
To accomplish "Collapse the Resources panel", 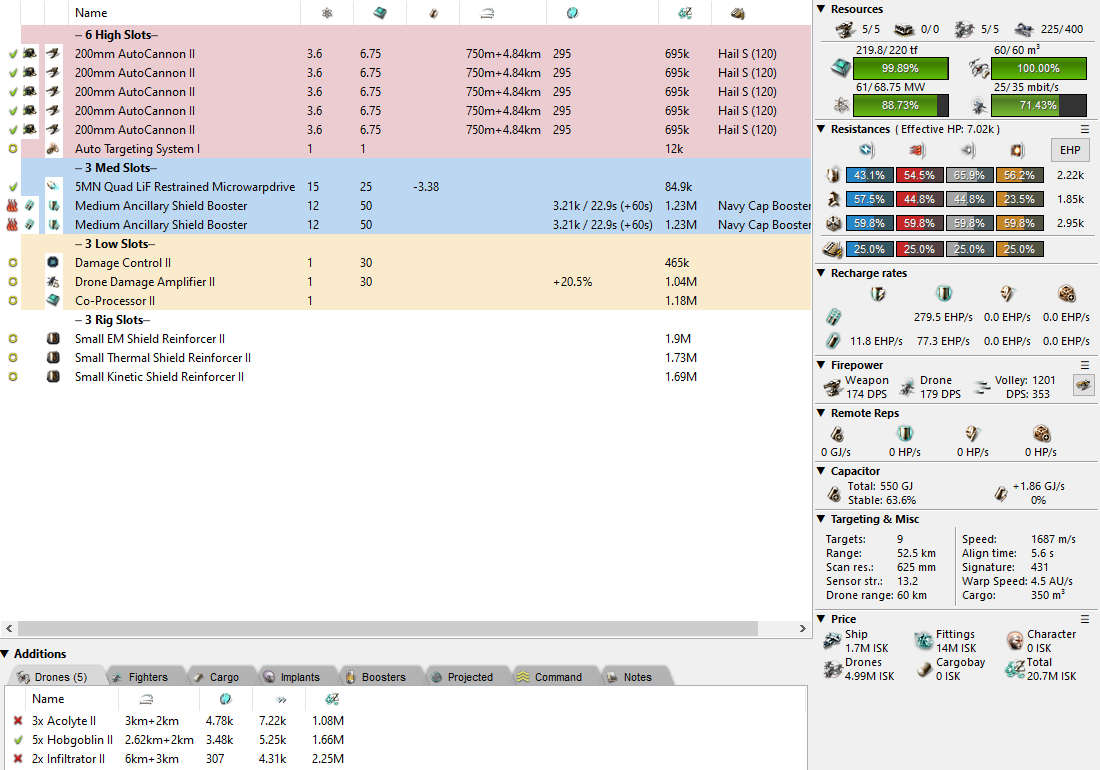I will pyautogui.click(x=821, y=9).
